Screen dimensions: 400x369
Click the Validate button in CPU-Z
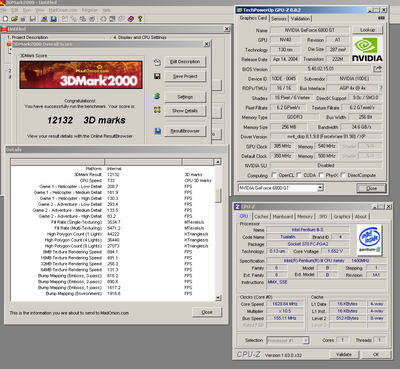point(344,354)
